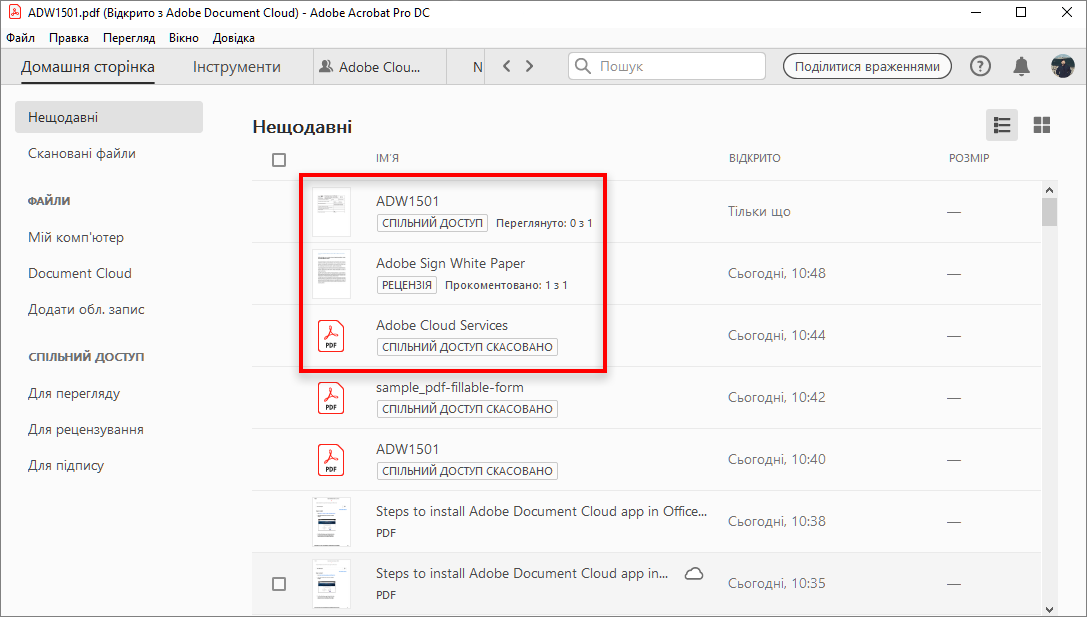The height and width of the screenshot is (617, 1087).
Task: Open Мій комп'ютер in sidebar
Action: 76,237
